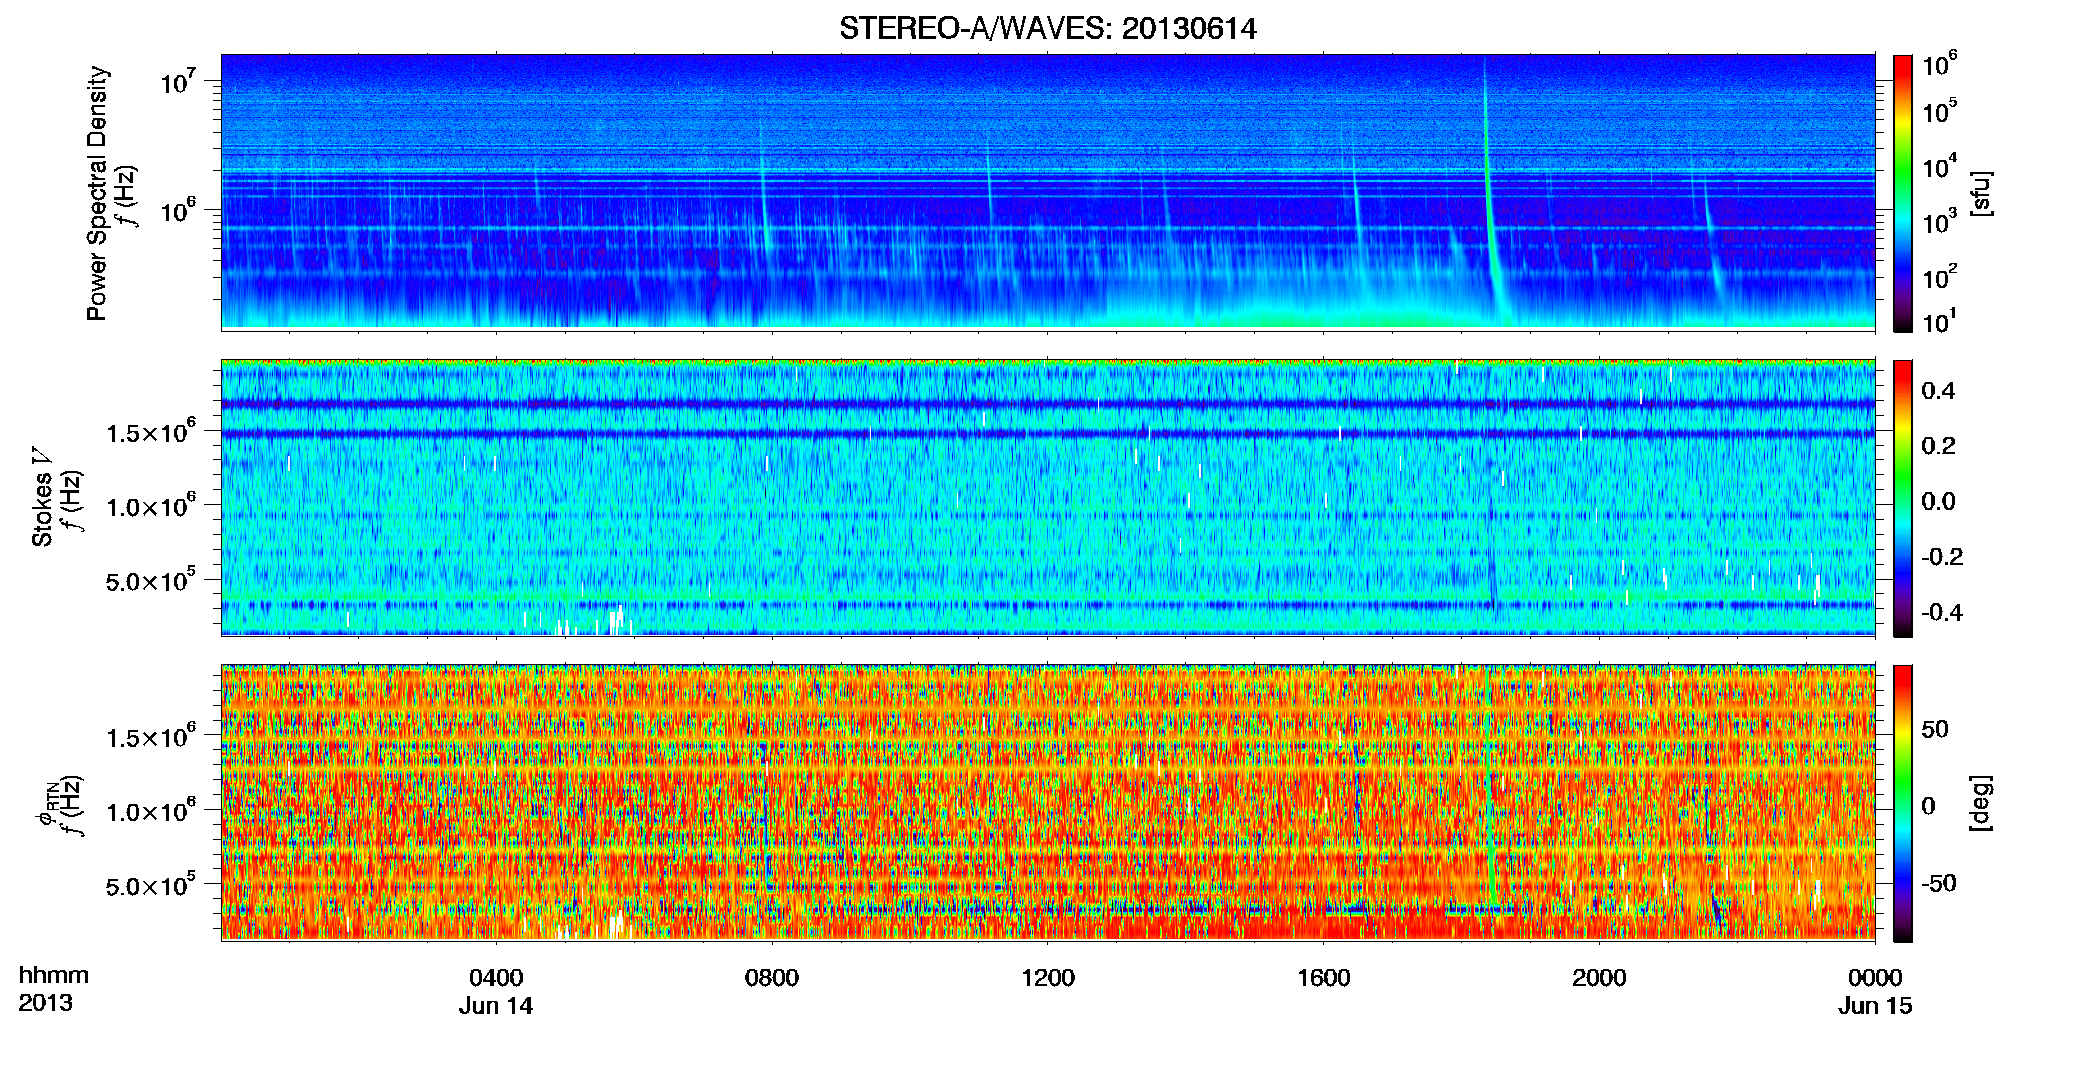
Task: Click the sfu power color bar
Action: pyautogui.click(x=1903, y=193)
